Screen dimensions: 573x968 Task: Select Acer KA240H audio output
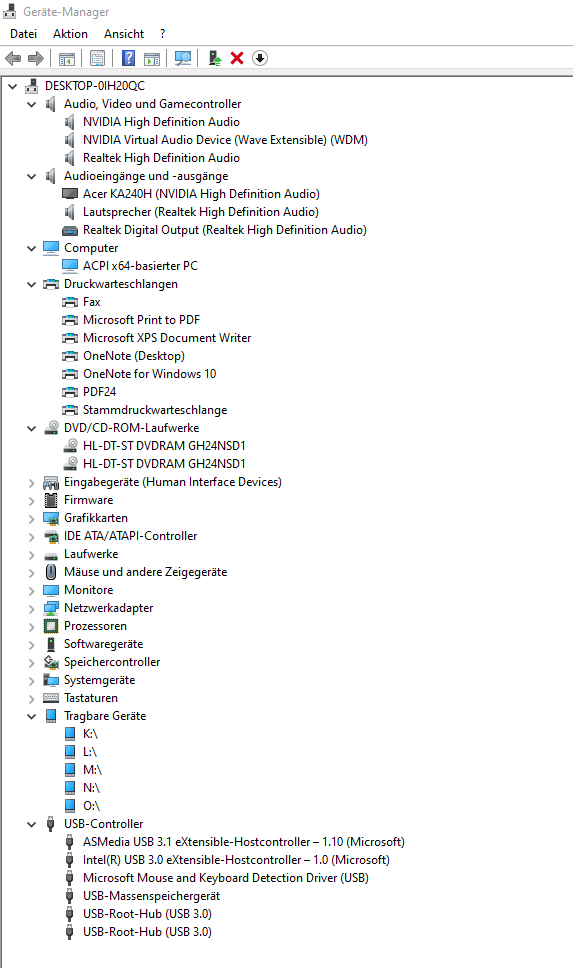tap(201, 194)
